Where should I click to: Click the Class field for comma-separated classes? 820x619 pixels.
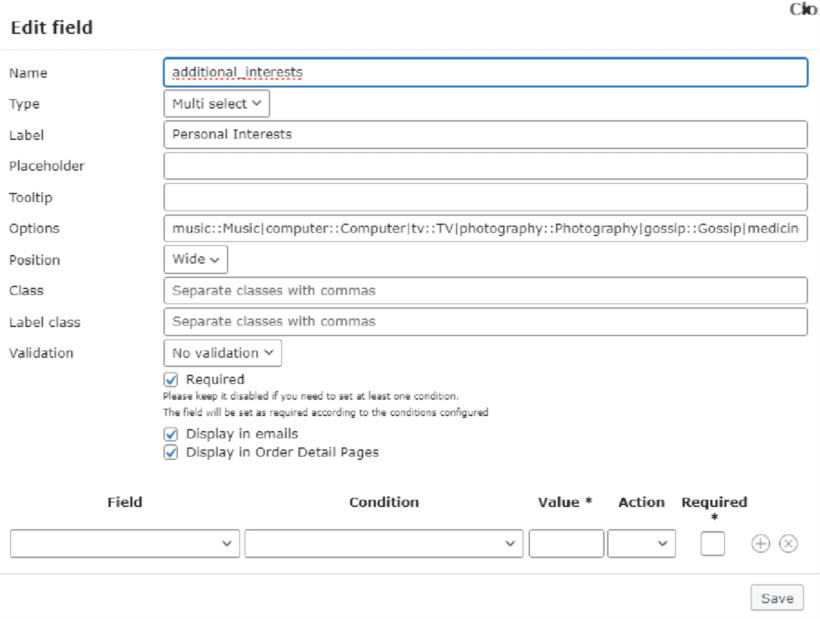pos(487,290)
